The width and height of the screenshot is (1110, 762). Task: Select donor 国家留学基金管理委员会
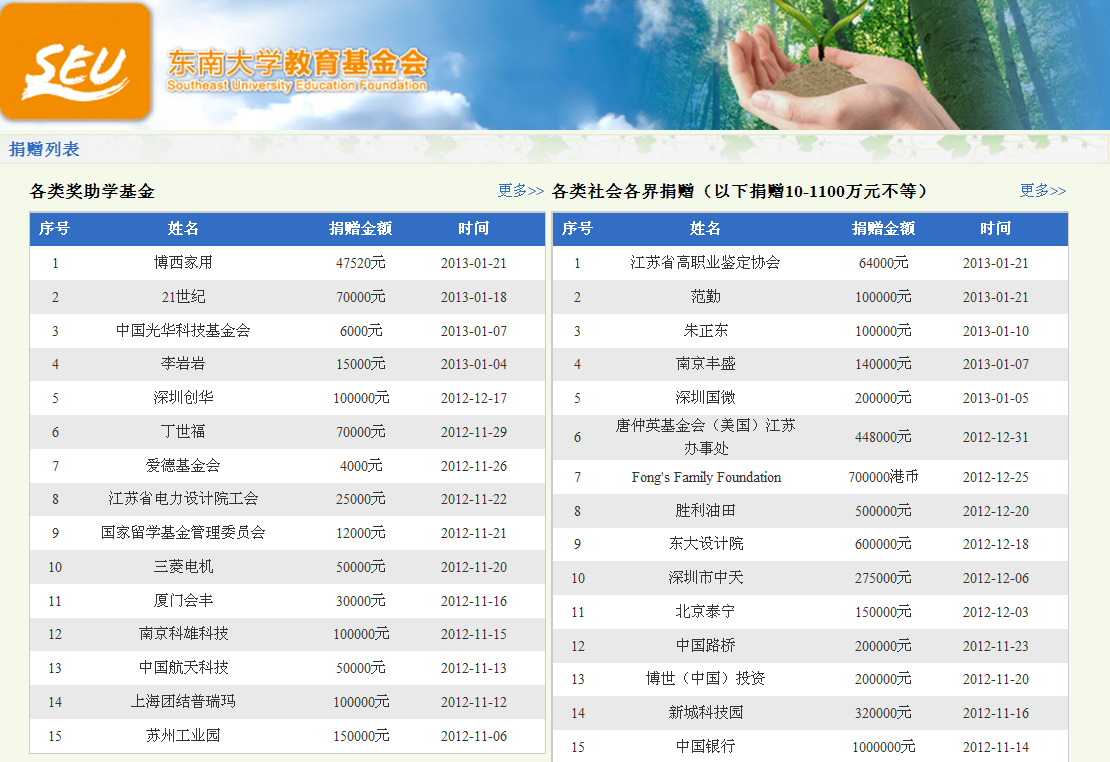[x=183, y=533]
